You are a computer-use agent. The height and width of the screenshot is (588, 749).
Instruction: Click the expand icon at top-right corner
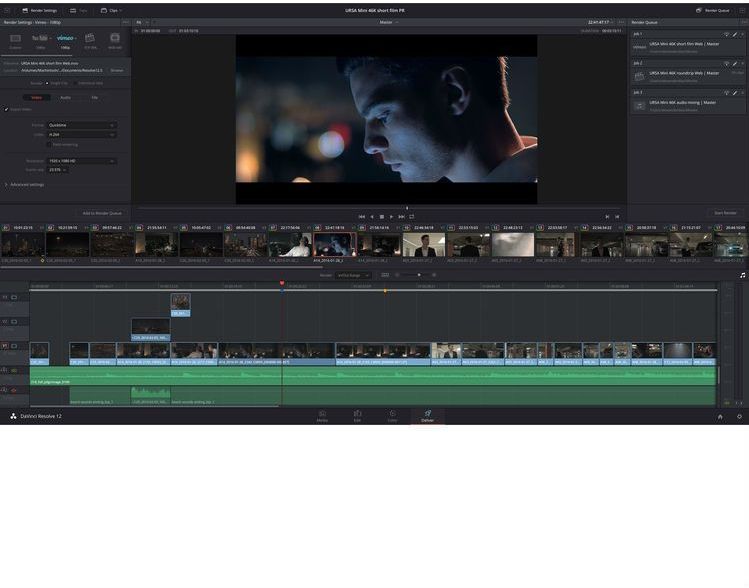(x=742, y=10)
